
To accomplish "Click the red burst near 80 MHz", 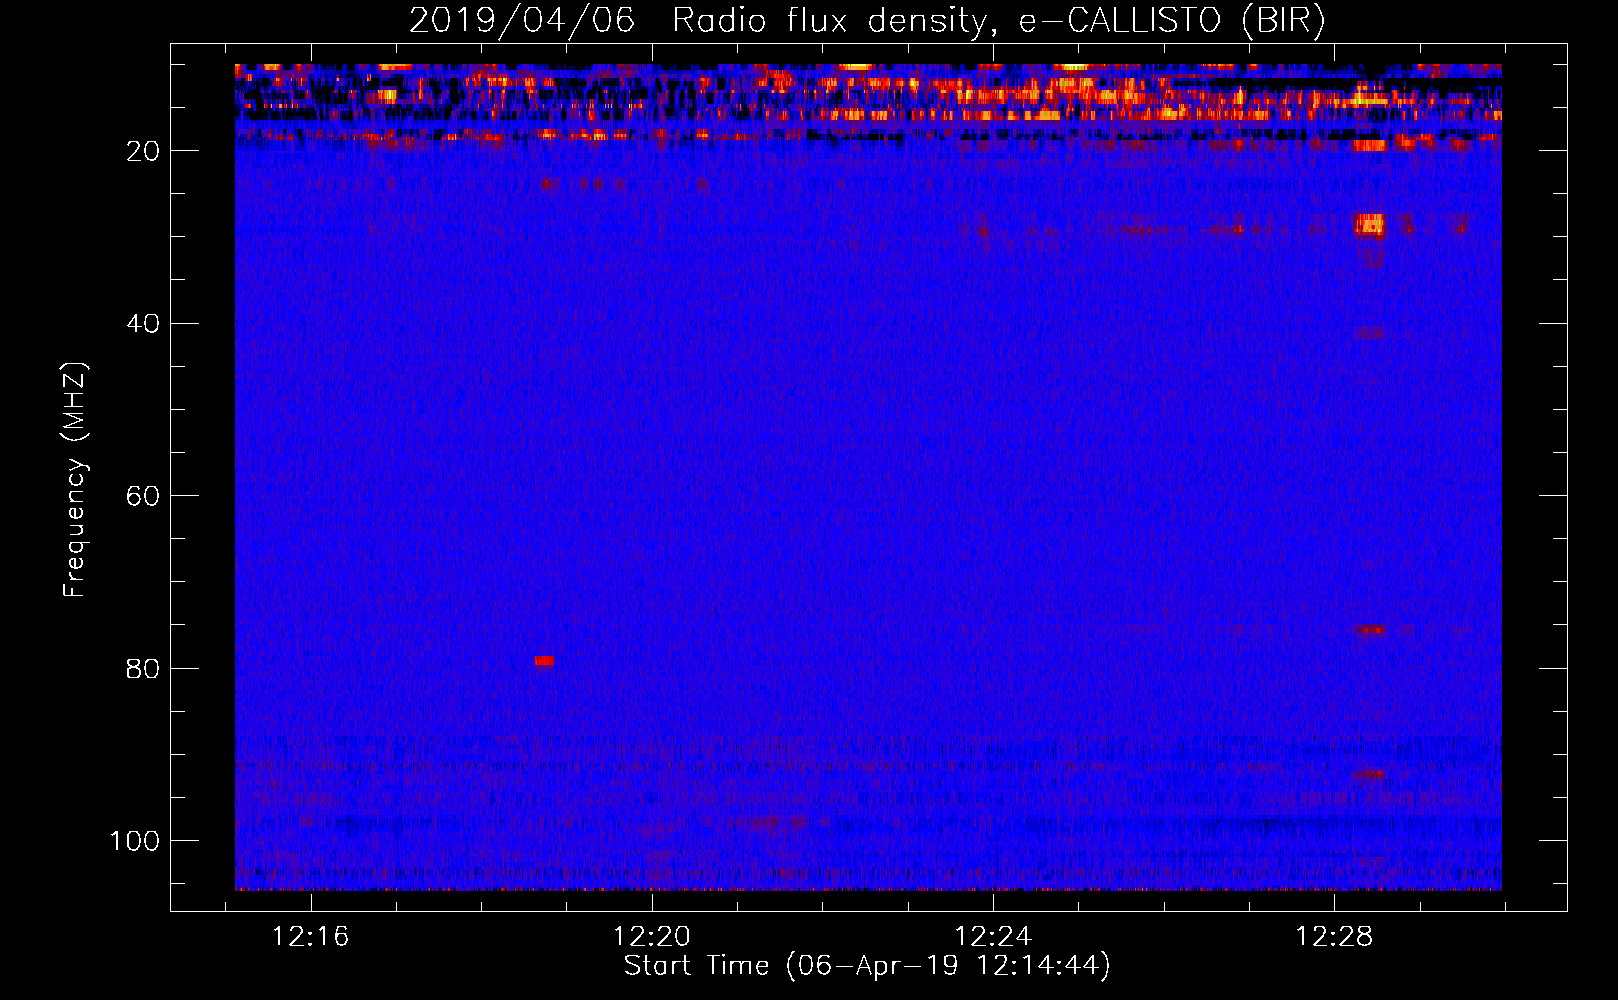I will click(544, 661).
